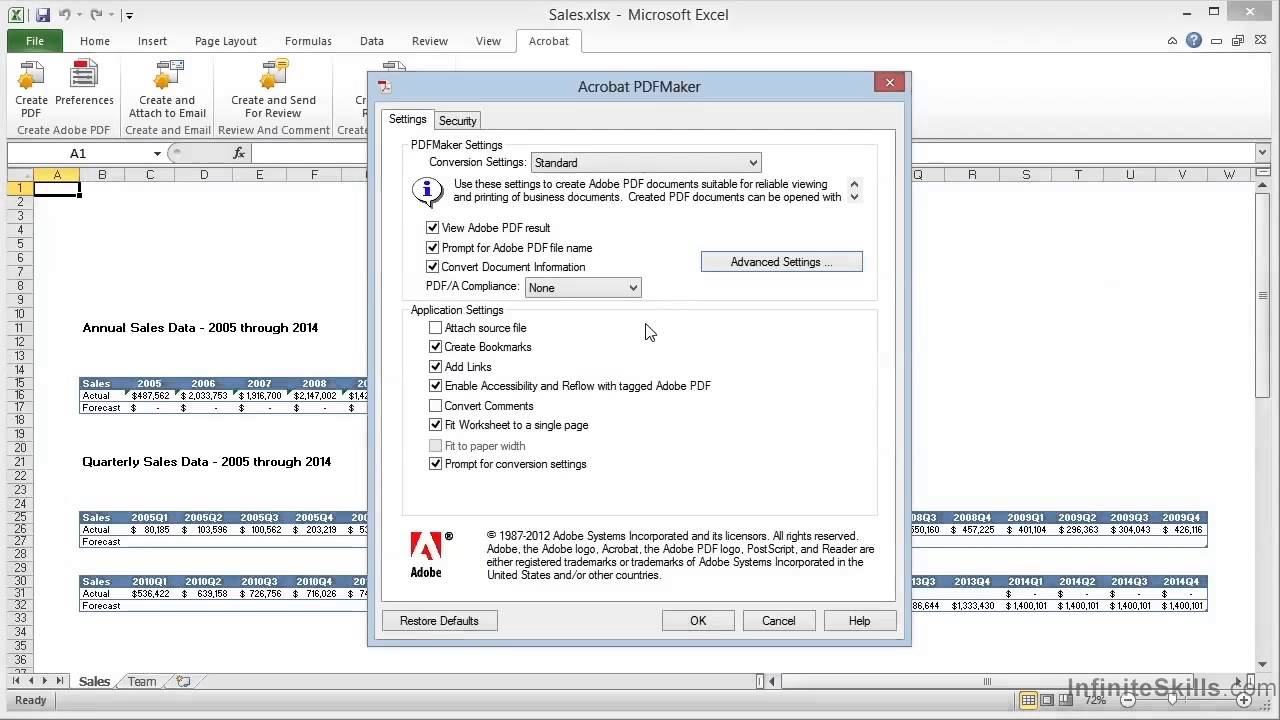
Task: Click Restore Defaults button
Action: [439, 621]
